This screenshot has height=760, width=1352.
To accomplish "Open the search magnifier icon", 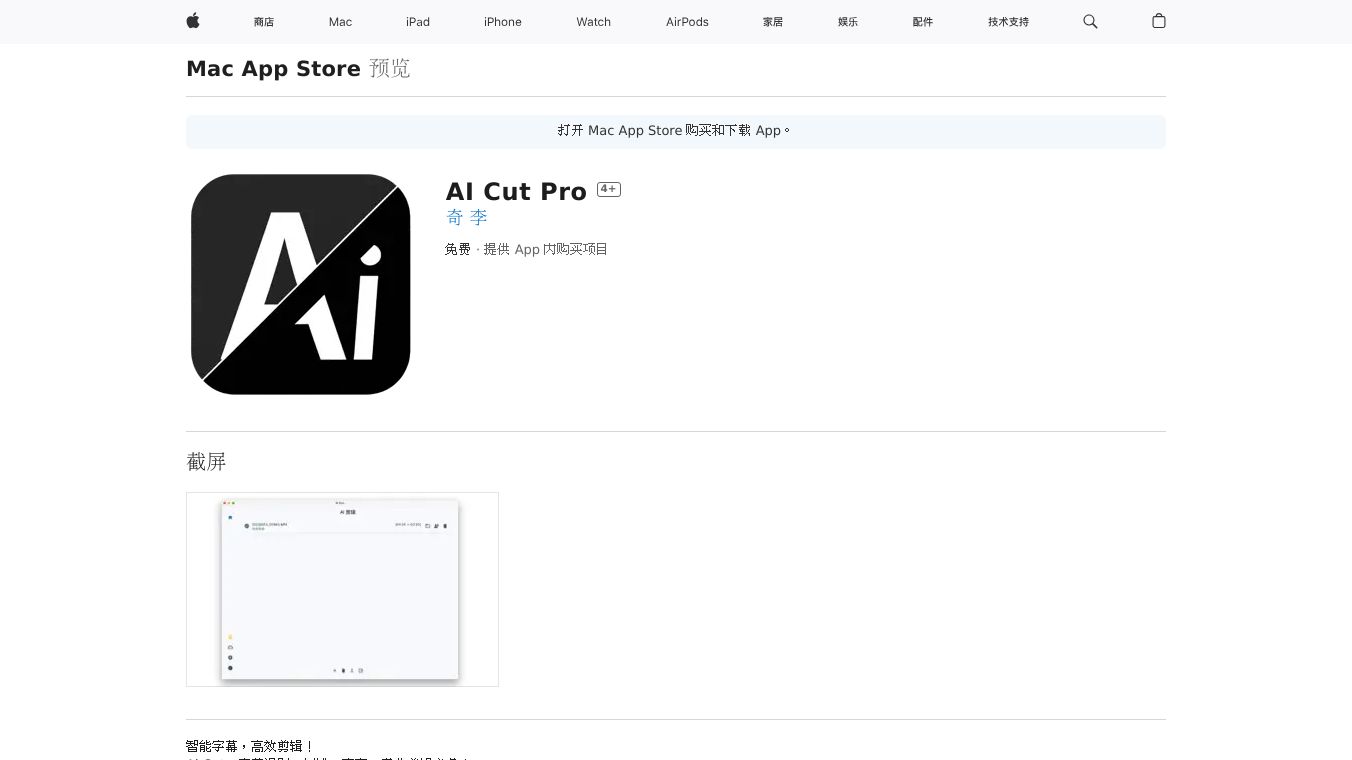I will click(x=1090, y=21).
